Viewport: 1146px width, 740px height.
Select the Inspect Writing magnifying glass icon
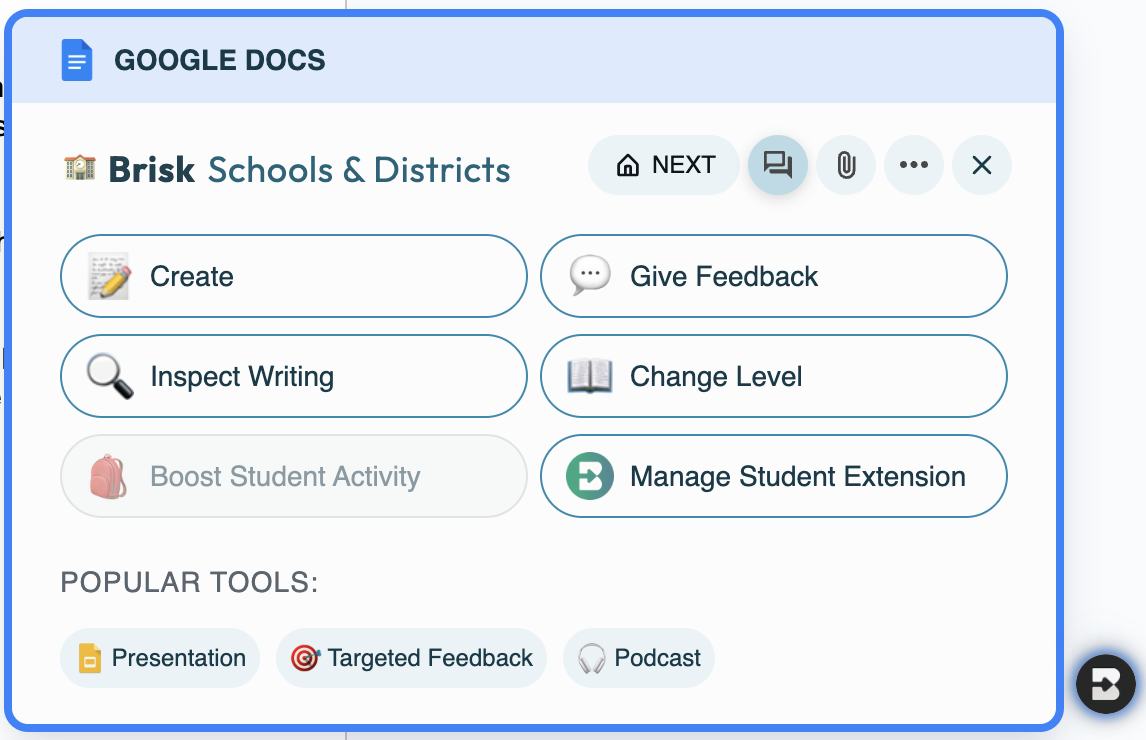pyautogui.click(x=108, y=376)
